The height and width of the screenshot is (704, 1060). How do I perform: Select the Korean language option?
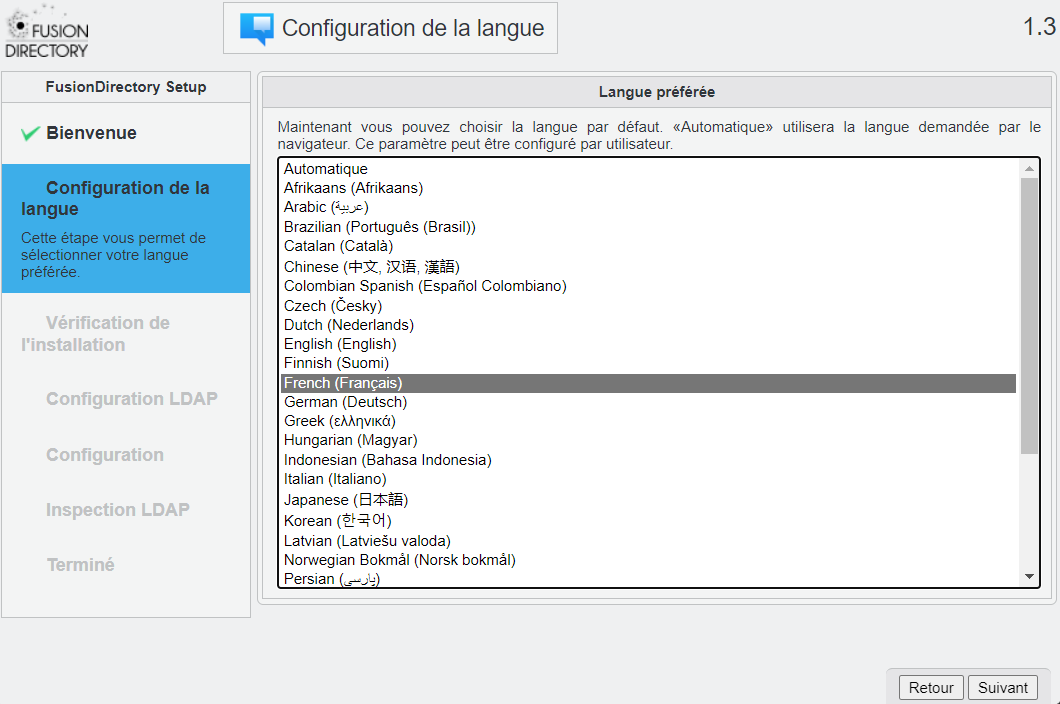coord(648,521)
